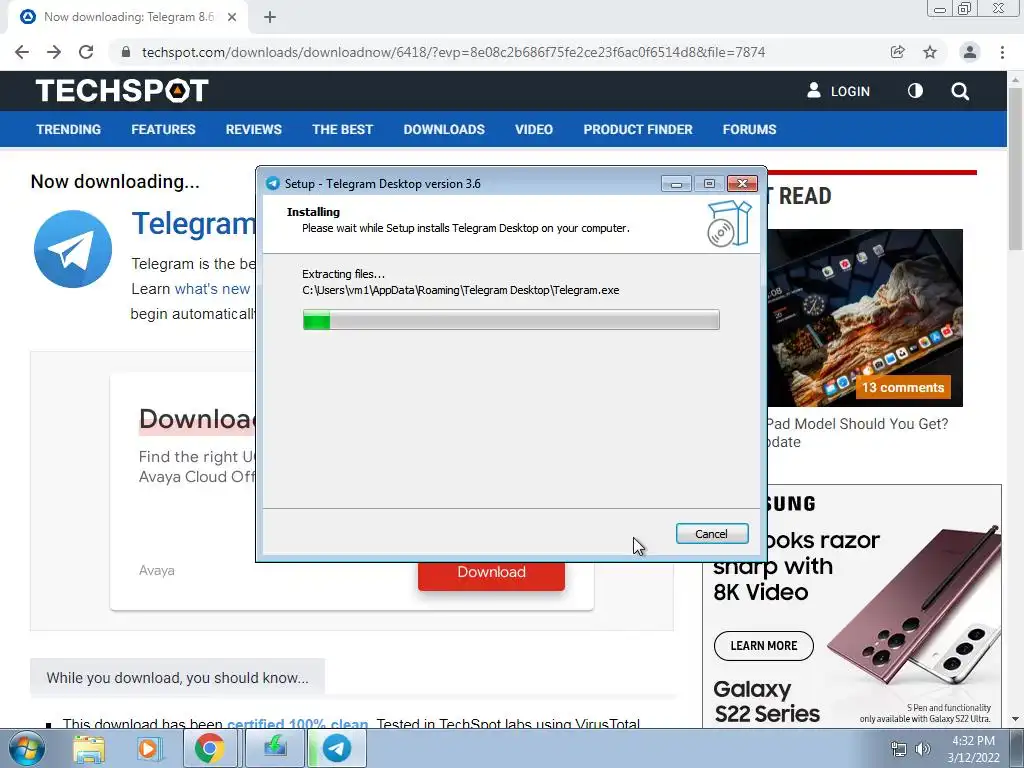Click the LOGIN user icon link
The image size is (1024, 768).
click(838, 91)
